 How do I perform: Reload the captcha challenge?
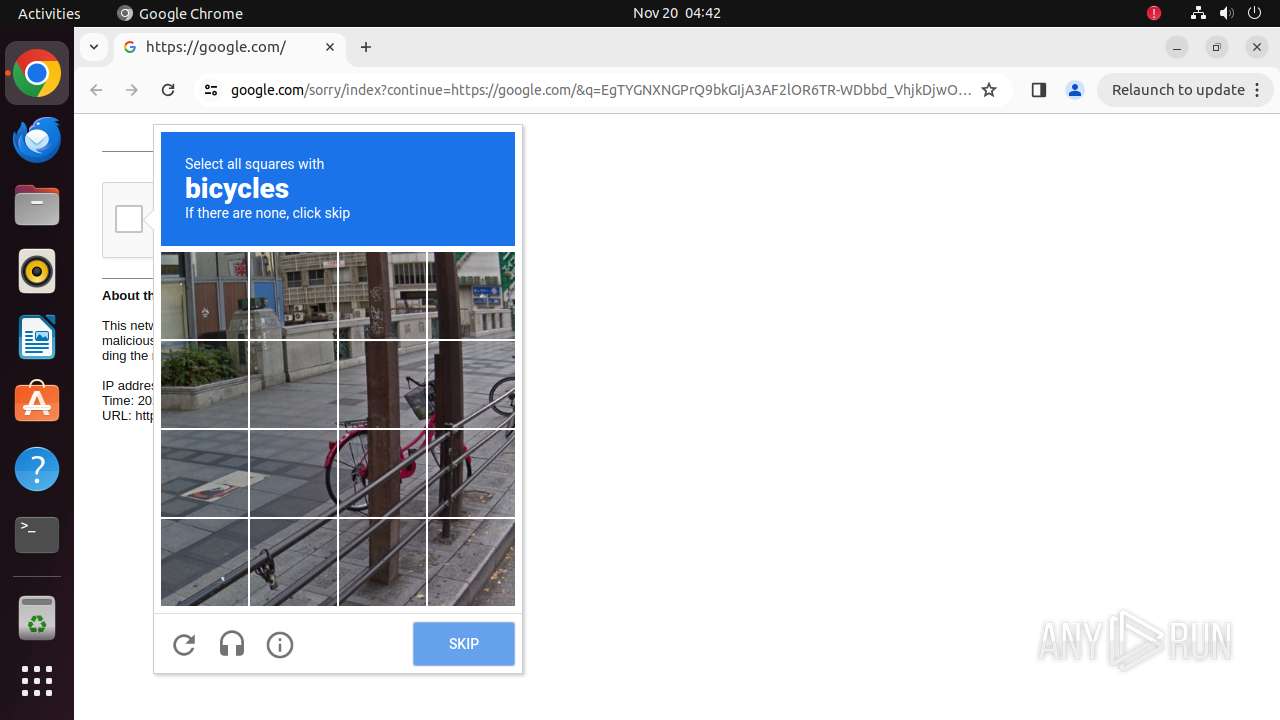coord(184,645)
